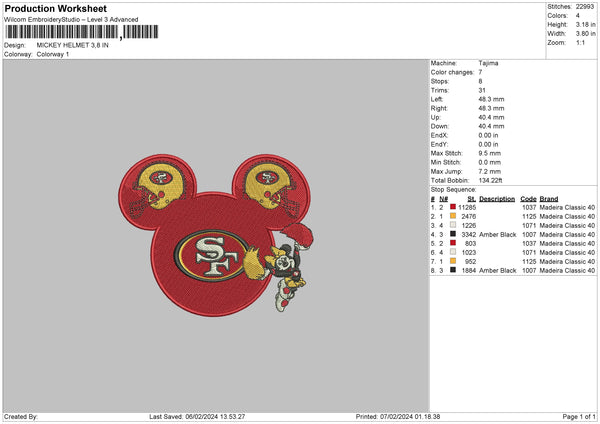Click 'Amber Black' description in stop row 4
Image resolution: width=600 pixels, height=424 pixels.
tap(497, 235)
